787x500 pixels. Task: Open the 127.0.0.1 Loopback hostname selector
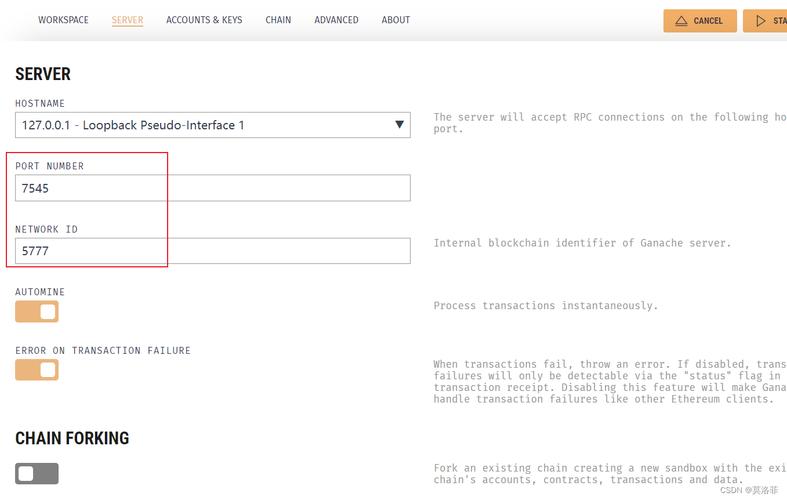(x=213, y=125)
